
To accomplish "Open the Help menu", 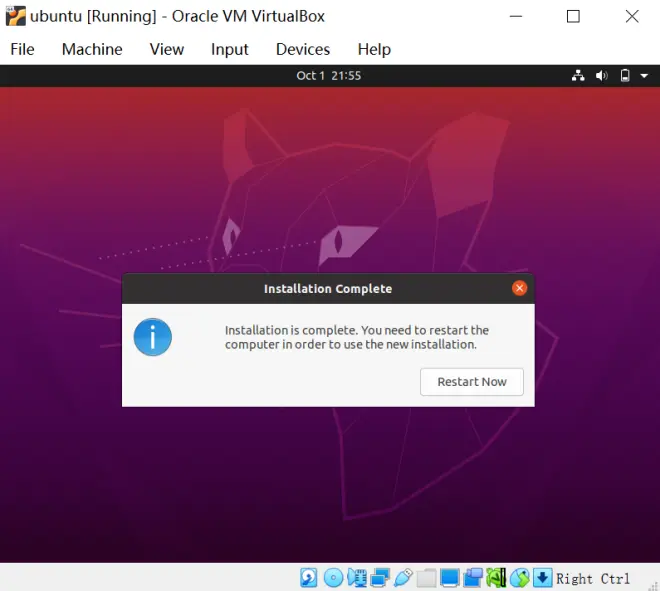I will pos(374,49).
